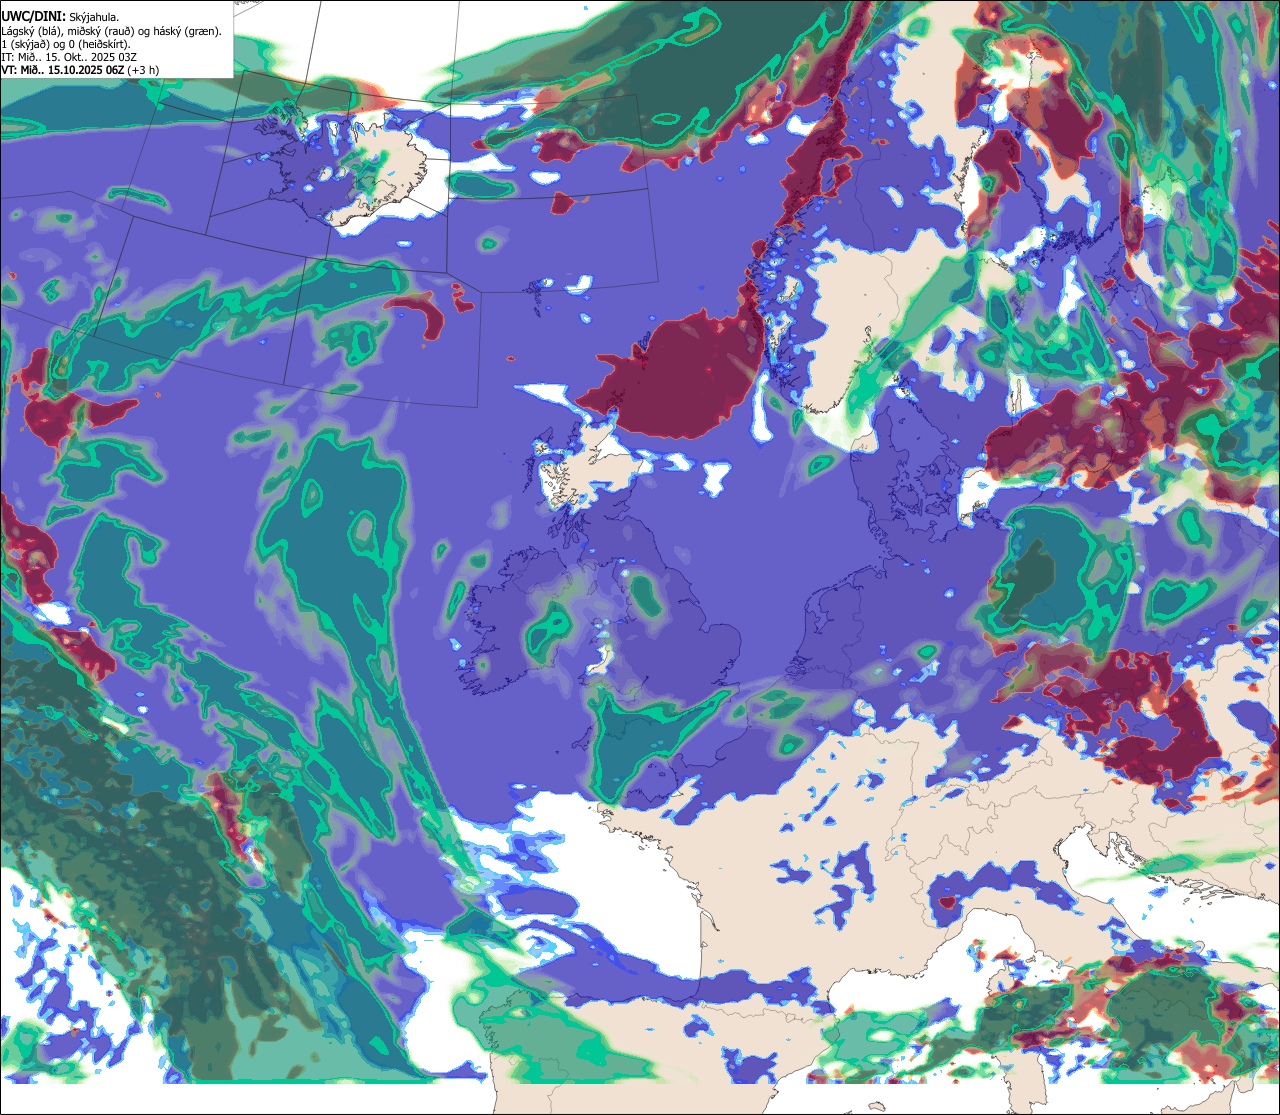Click the legend line 'Lágský (blá), miðský (rauð) og háský (græn).'
The height and width of the screenshot is (1115, 1280).
(x=111, y=30)
